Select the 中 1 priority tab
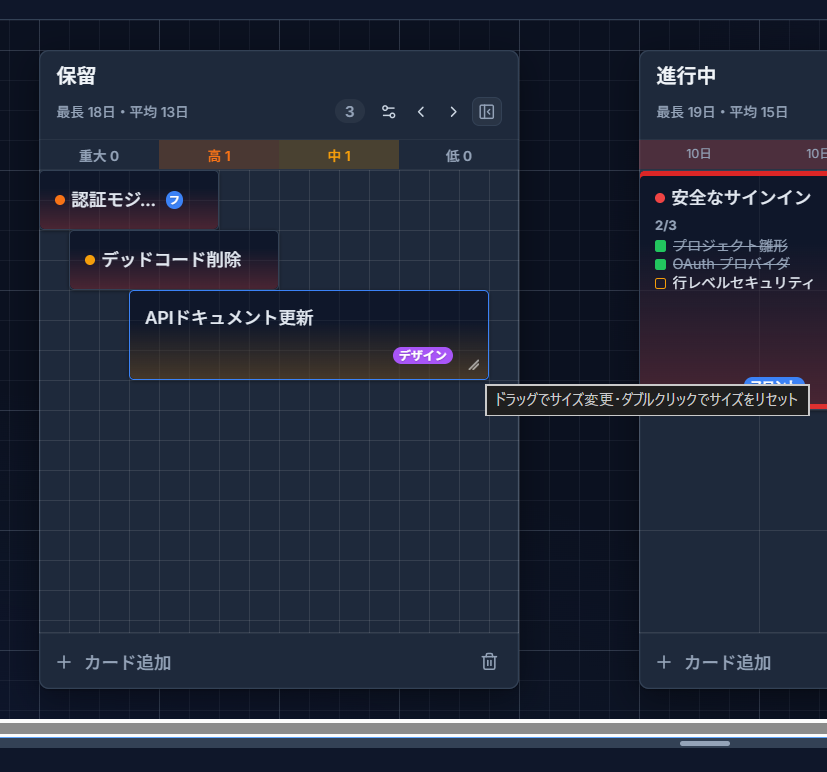 339,156
